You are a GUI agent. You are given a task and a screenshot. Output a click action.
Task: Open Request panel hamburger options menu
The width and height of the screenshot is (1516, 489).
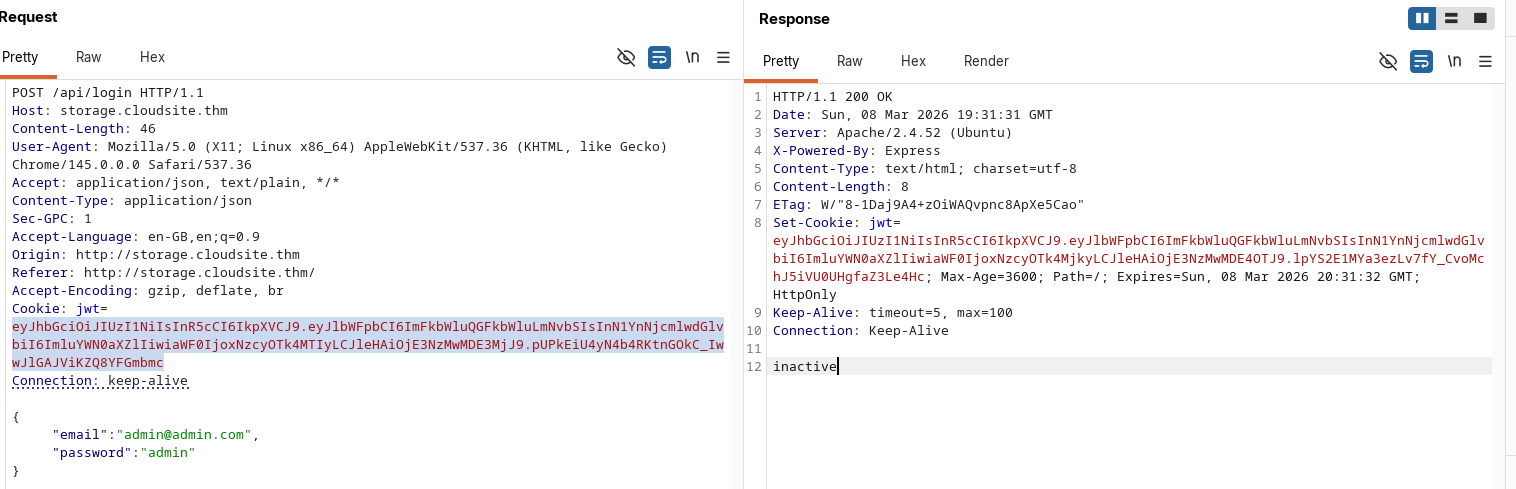click(723, 58)
